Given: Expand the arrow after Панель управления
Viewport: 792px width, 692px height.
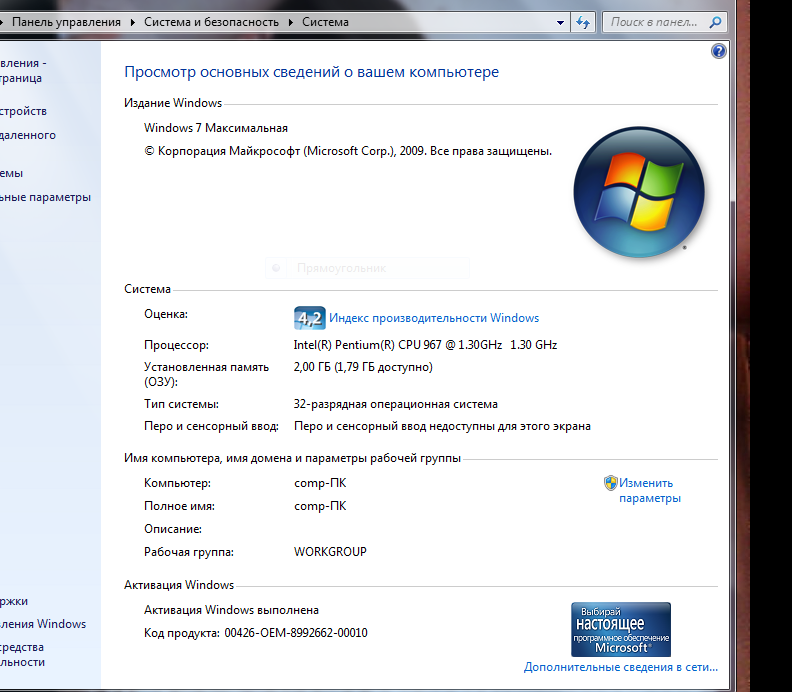Looking at the screenshot, I should 132,22.
